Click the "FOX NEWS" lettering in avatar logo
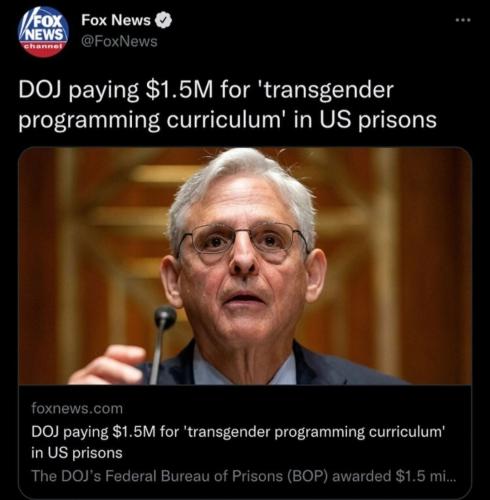The width and height of the screenshot is (490, 500). click(x=44, y=29)
